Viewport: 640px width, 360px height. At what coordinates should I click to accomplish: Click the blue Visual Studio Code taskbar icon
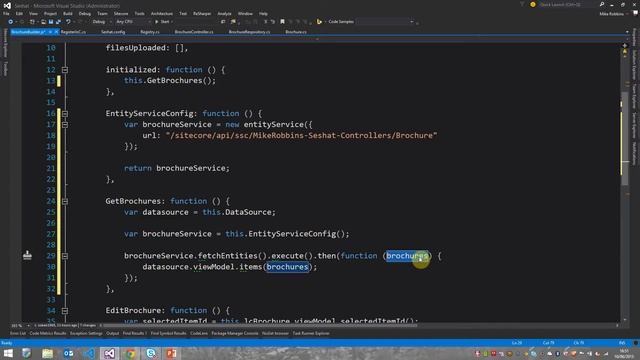tap(89, 353)
